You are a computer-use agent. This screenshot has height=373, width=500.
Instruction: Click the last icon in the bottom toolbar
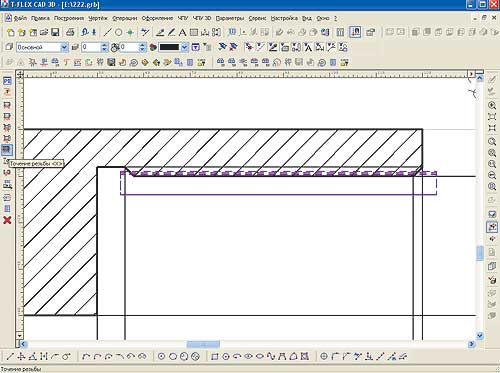coord(403,357)
